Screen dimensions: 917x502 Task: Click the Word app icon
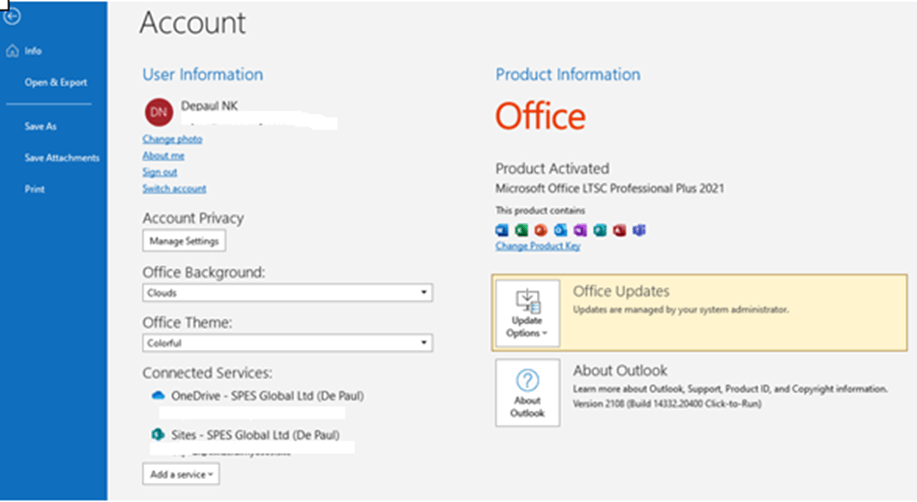pyautogui.click(x=502, y=230)
